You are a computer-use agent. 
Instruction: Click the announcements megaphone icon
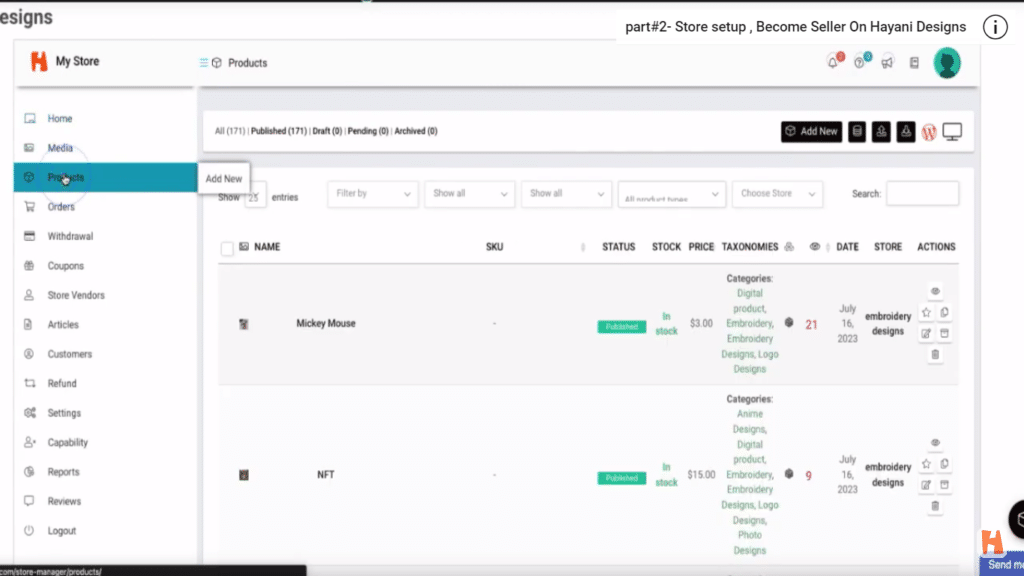[886, 62]
